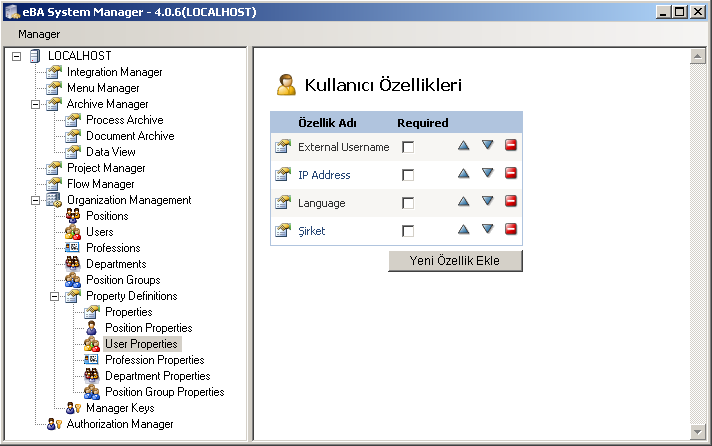Click the Document Archive icon

(x=73, y=136)
